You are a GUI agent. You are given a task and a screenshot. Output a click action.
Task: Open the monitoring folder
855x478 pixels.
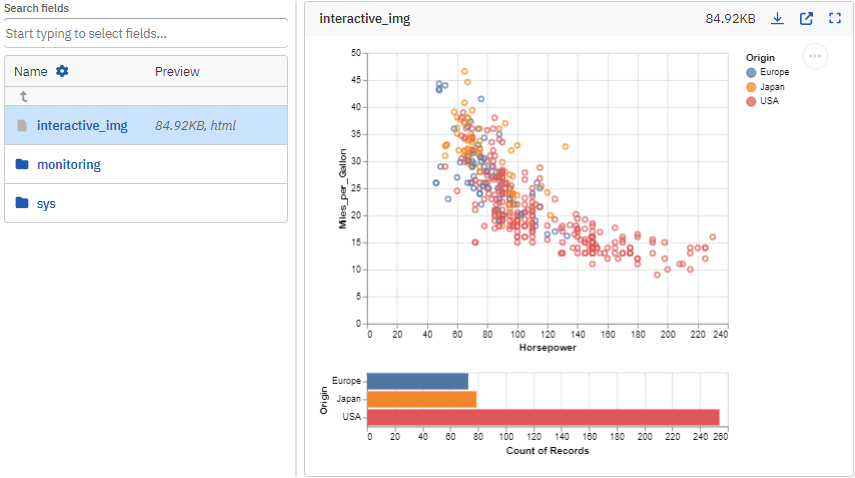point(68,164)
